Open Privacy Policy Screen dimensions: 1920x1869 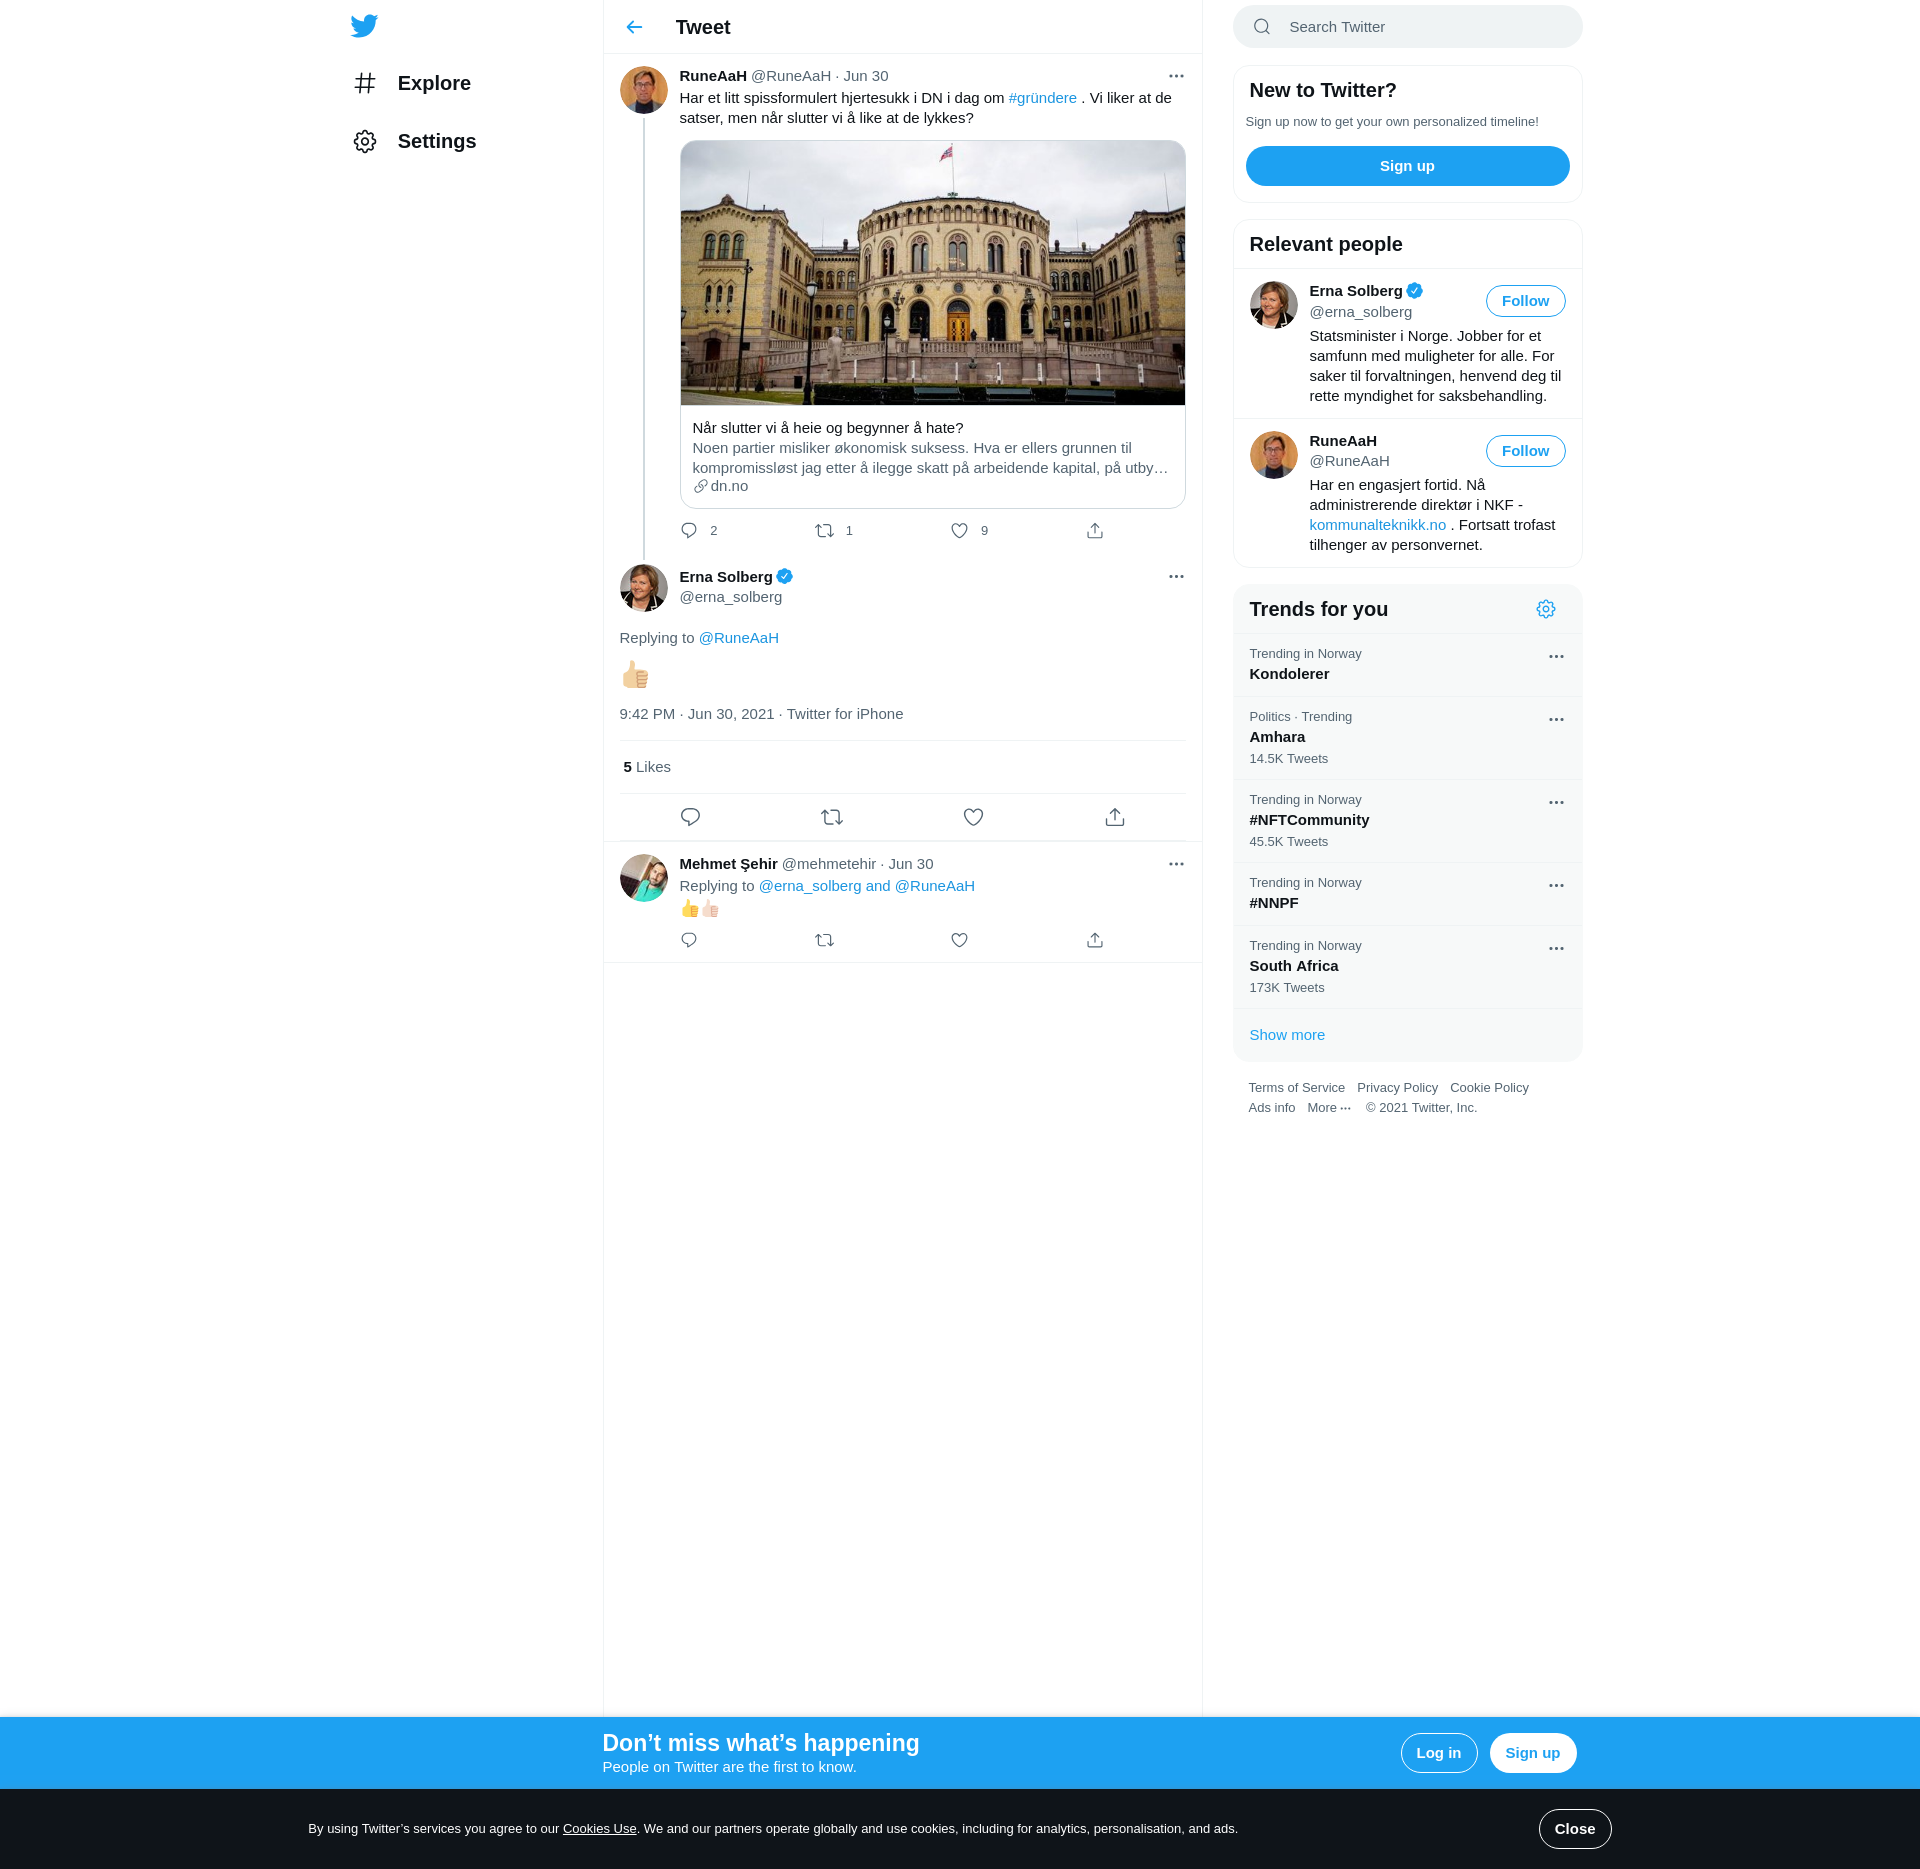(1397, 1088)
